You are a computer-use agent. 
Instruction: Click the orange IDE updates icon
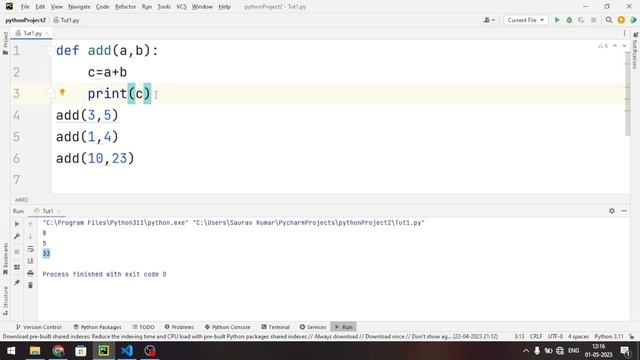coord(621,20)
